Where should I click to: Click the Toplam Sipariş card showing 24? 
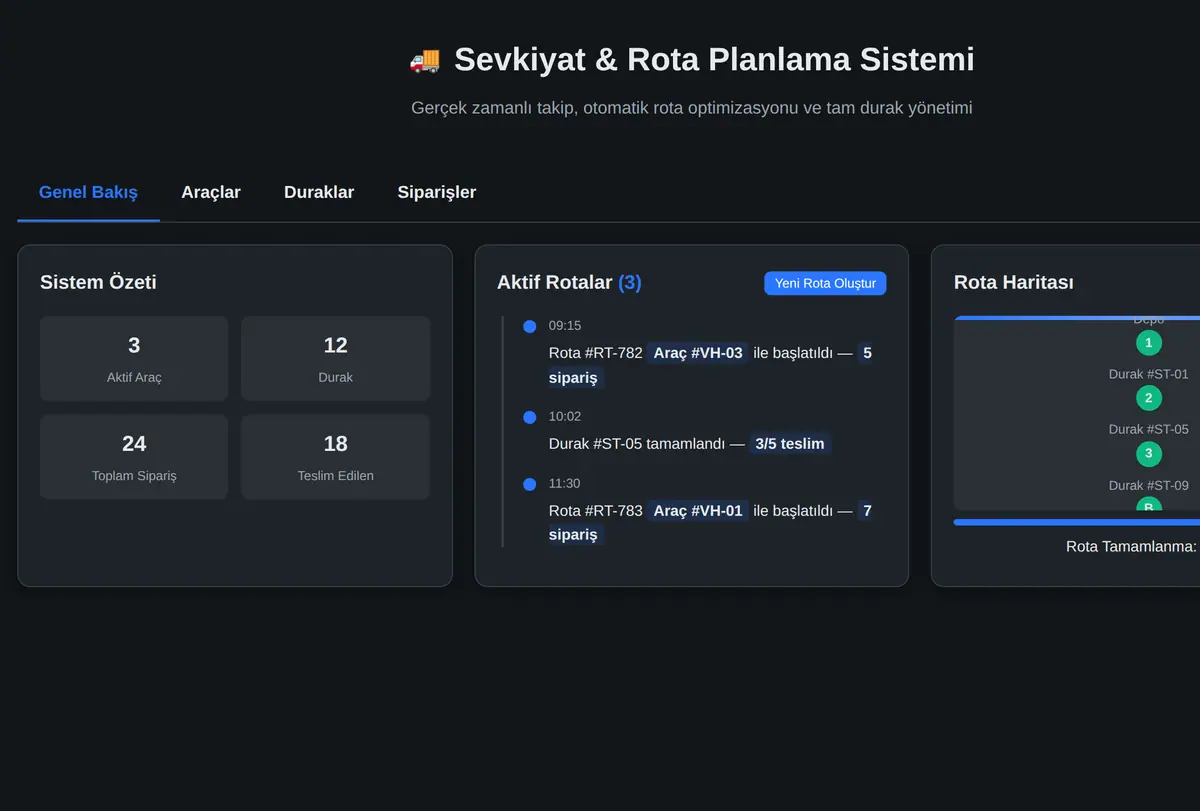pyautogui.click(x=134, y=456)
